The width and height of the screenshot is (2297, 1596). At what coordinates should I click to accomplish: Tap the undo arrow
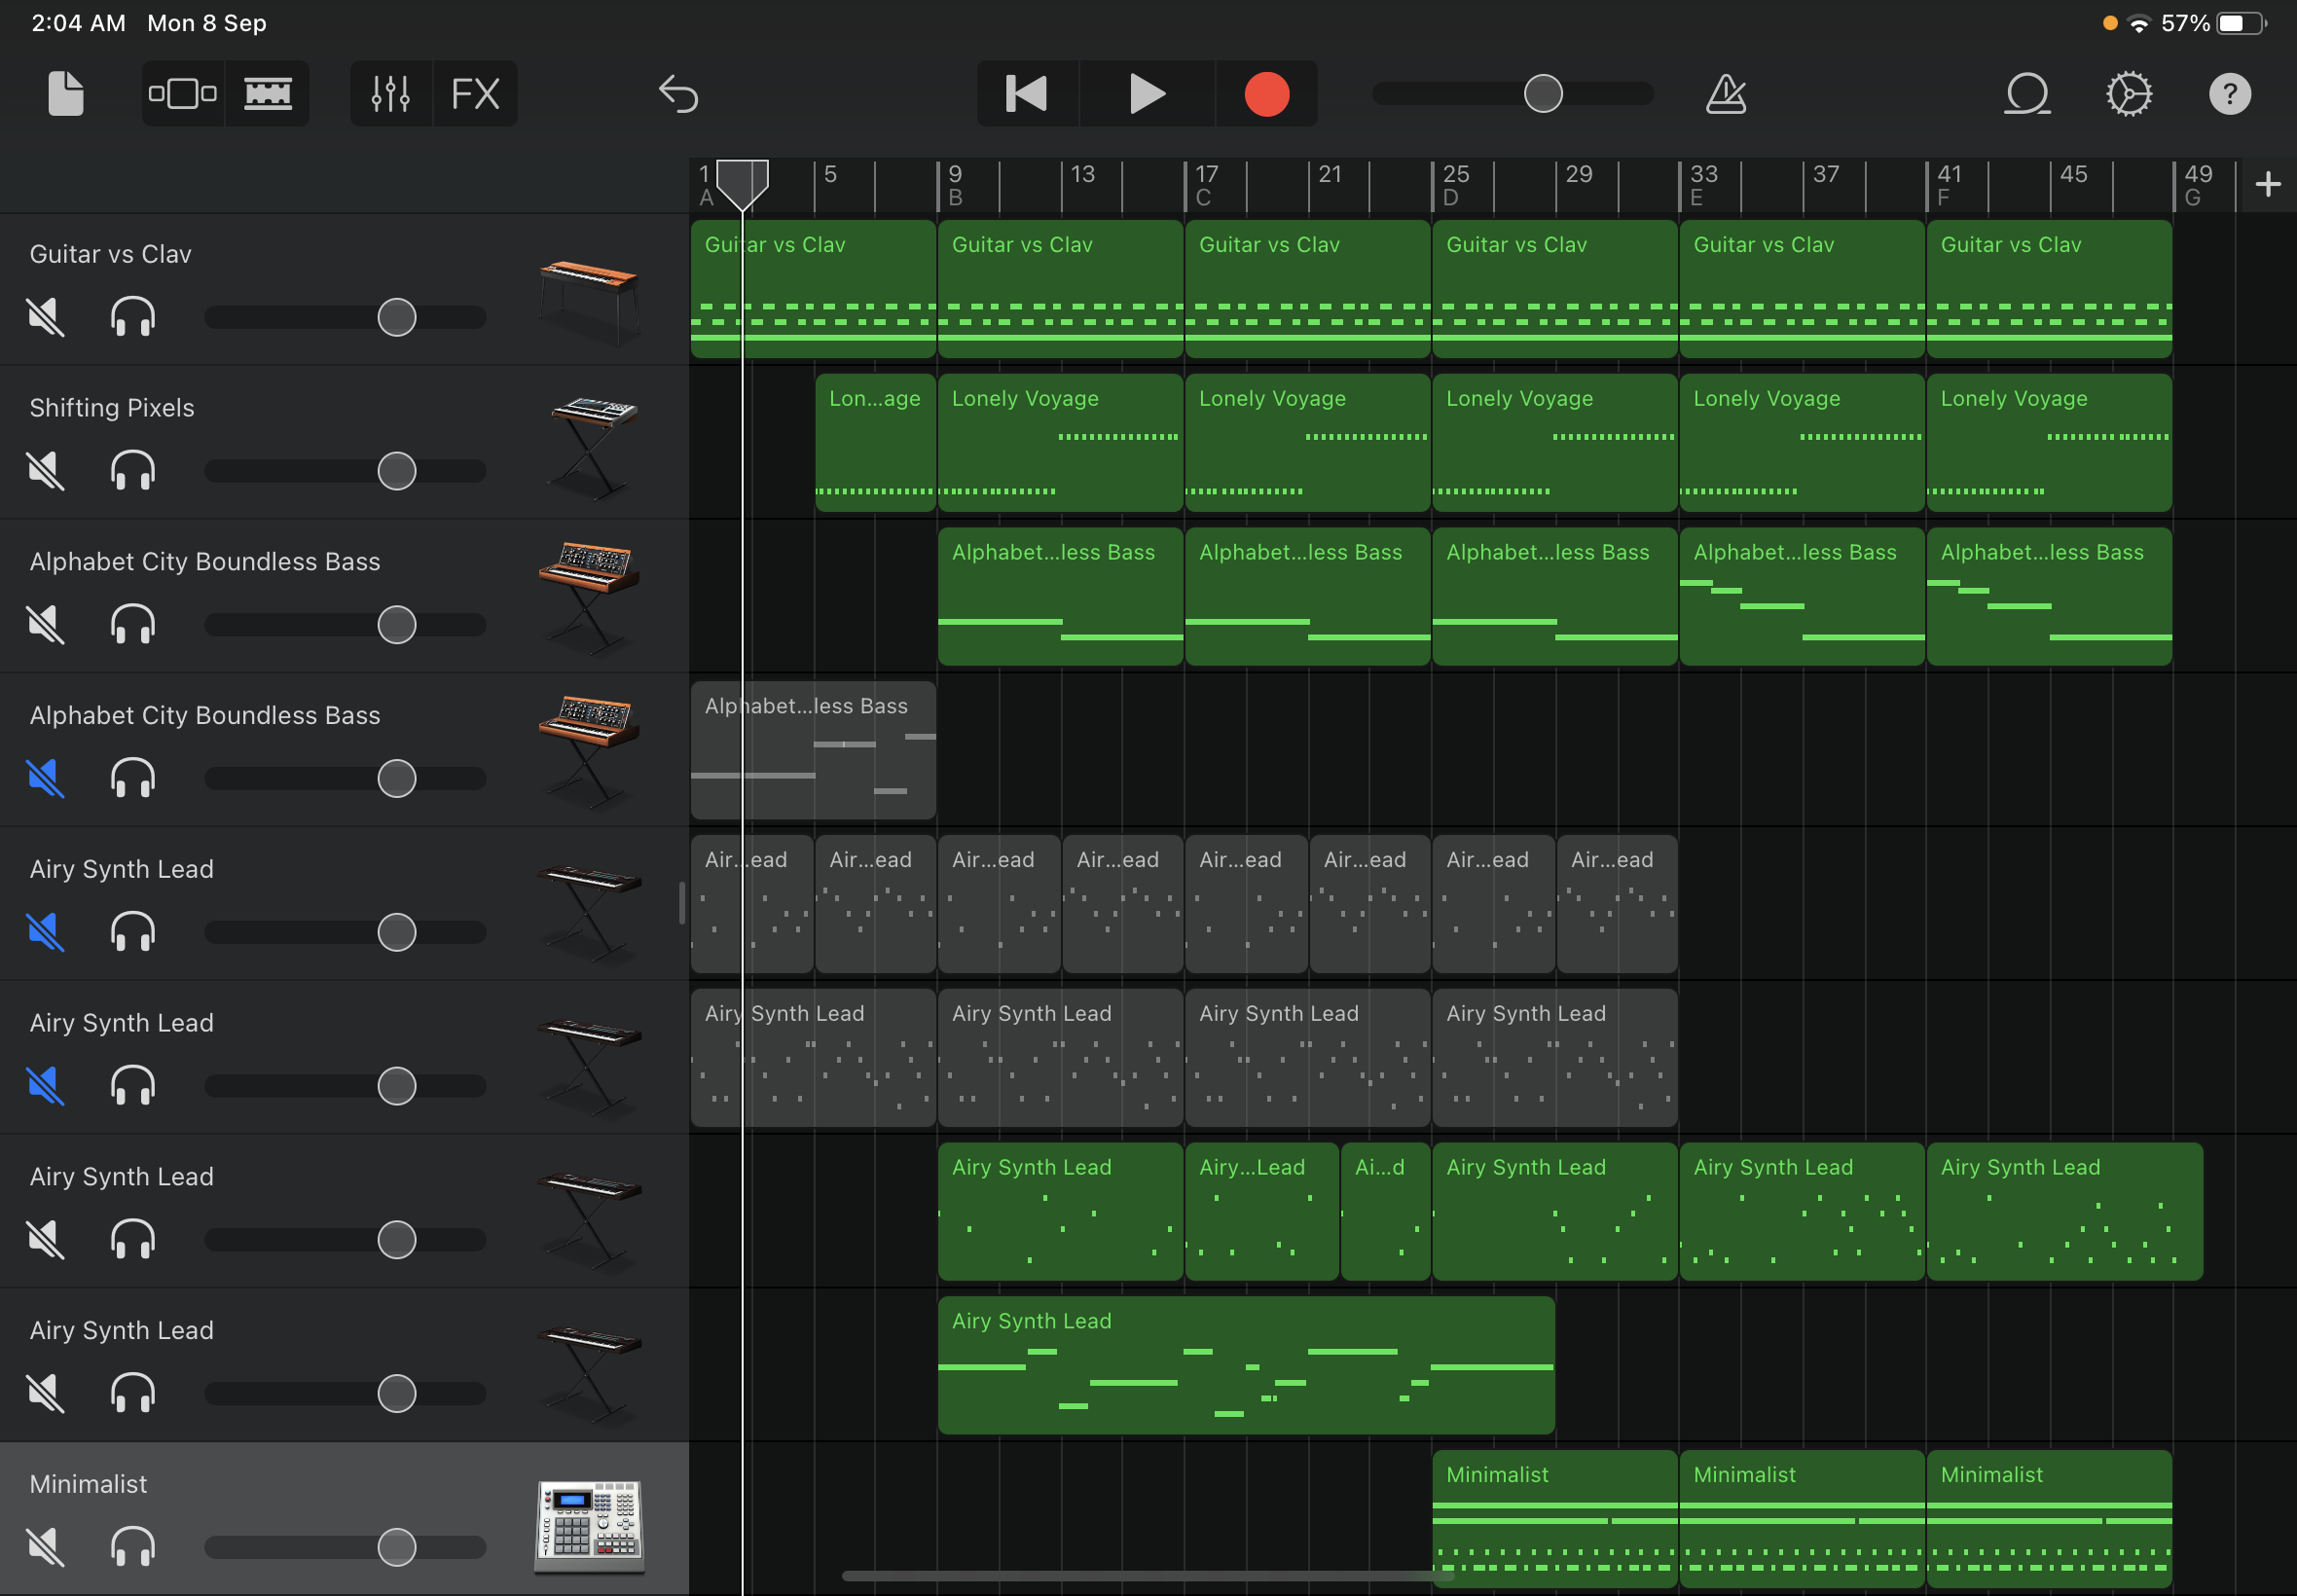tap(678, 94)
